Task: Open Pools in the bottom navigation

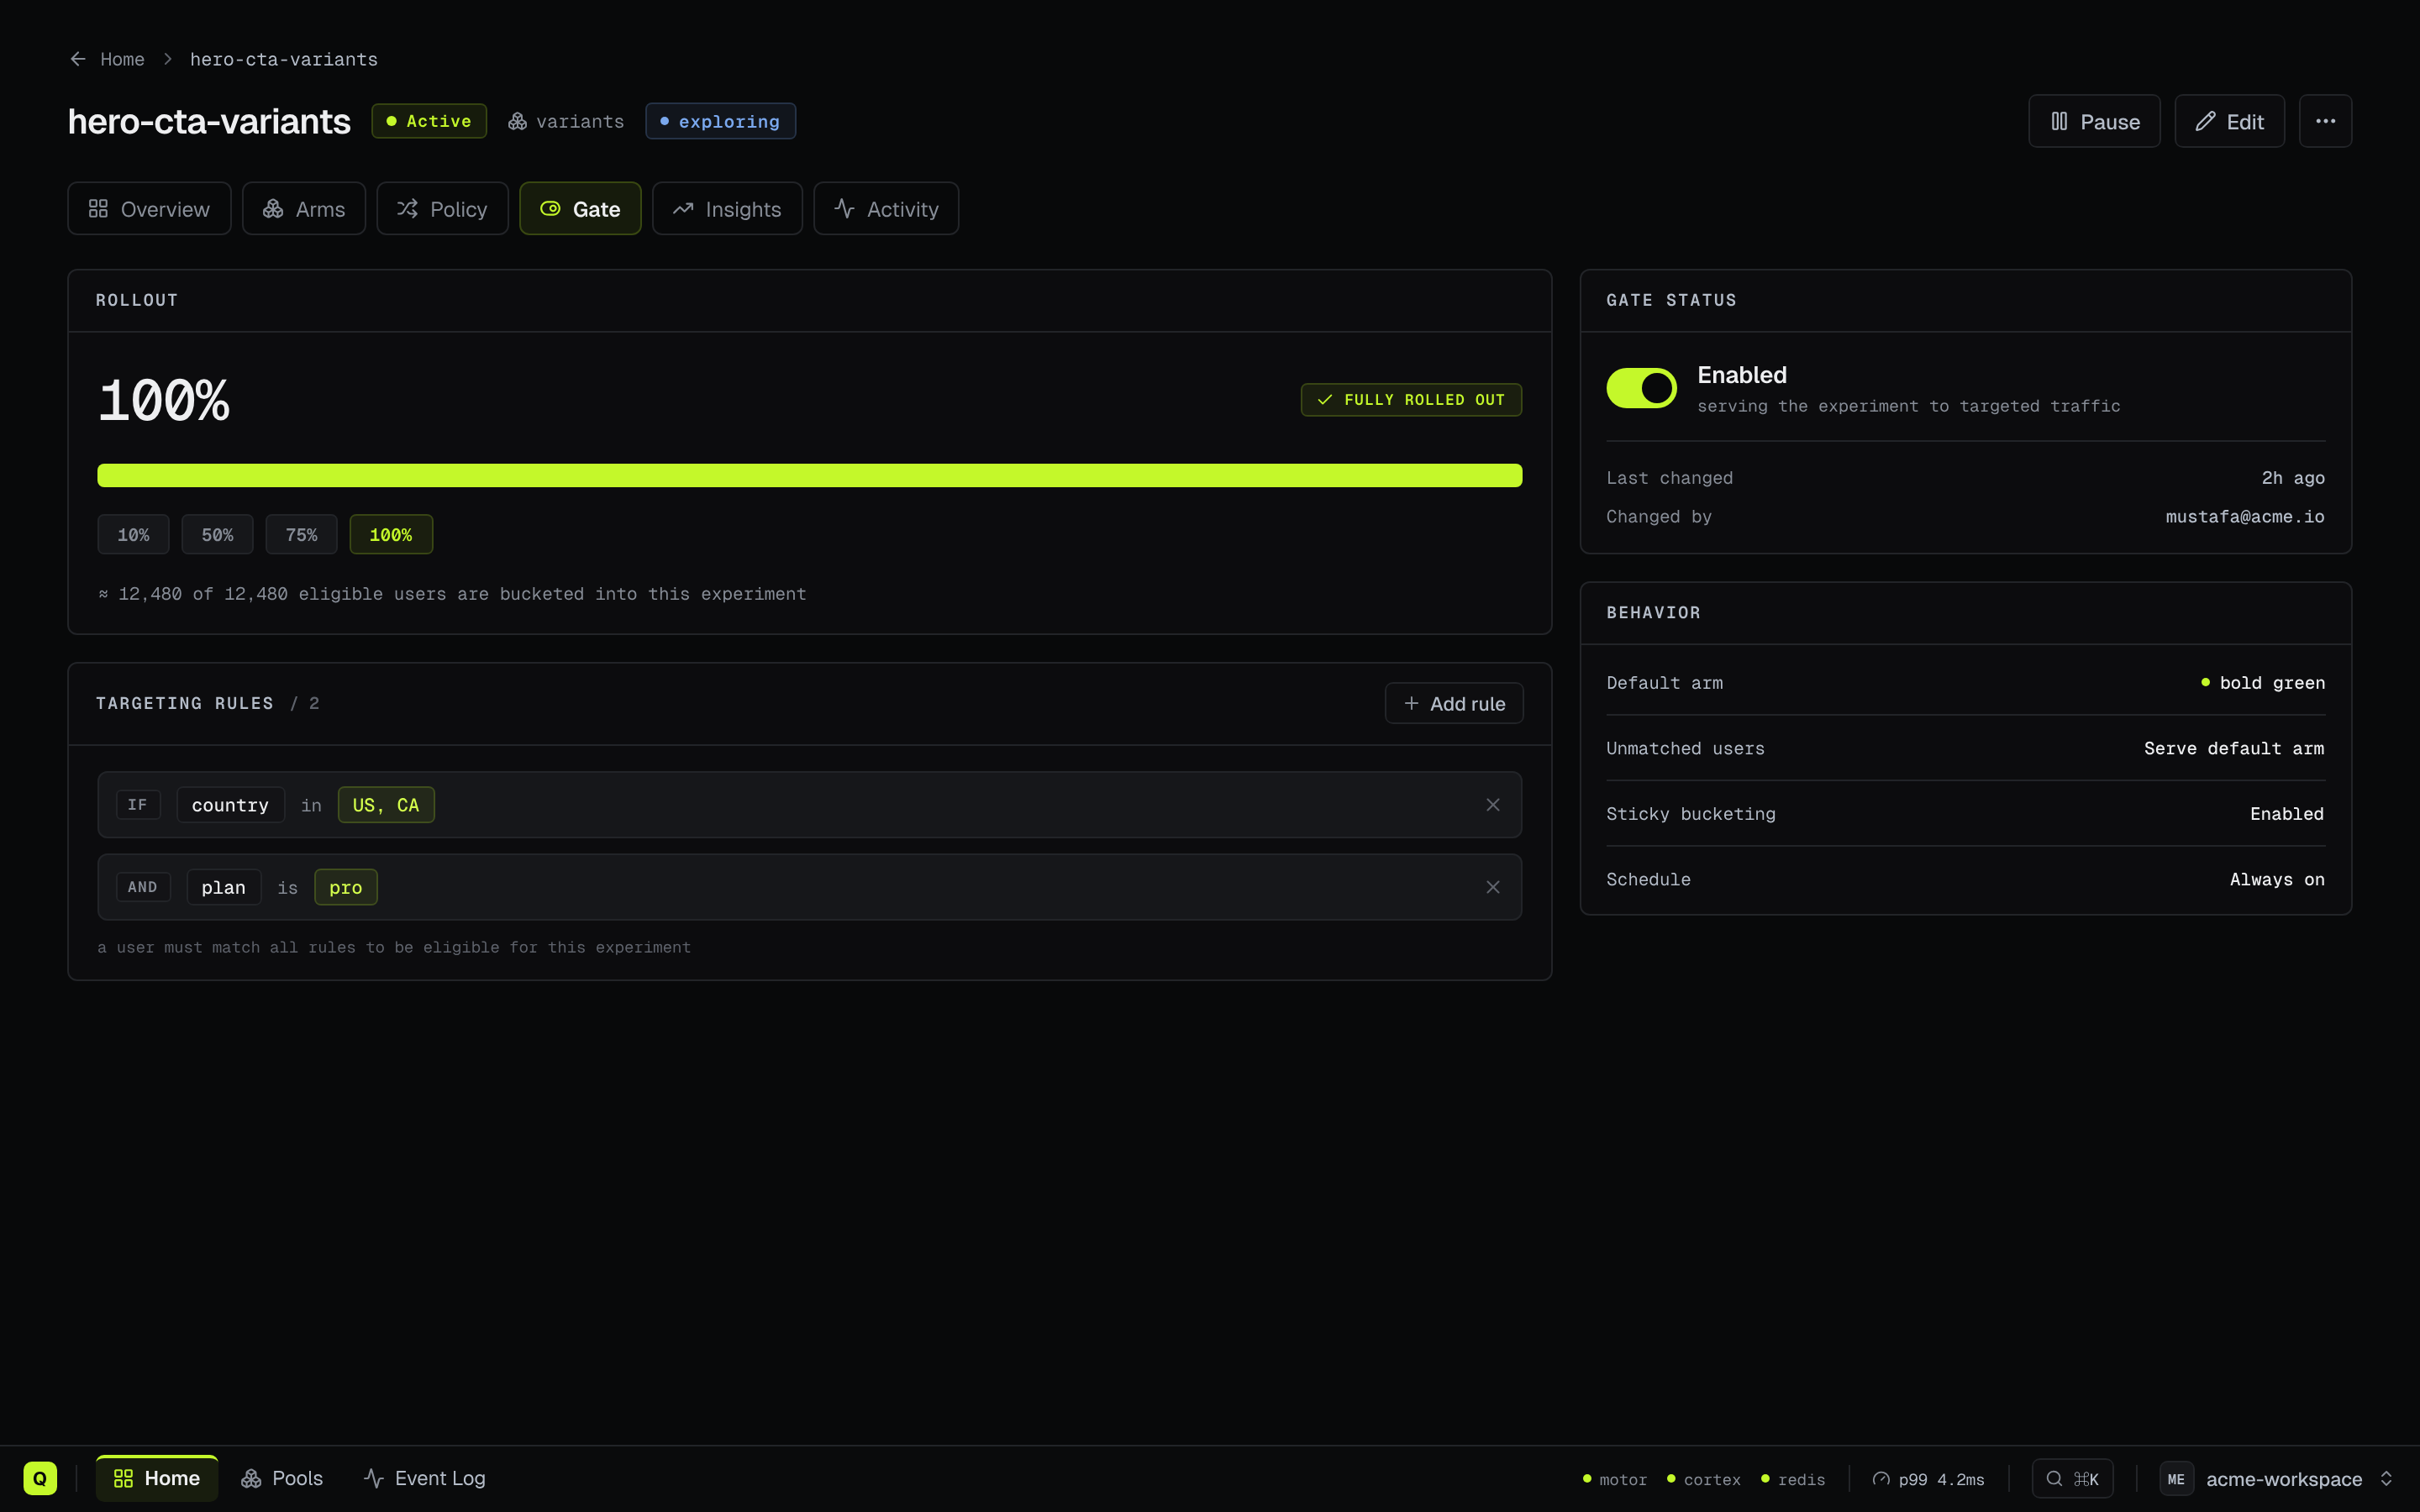Action: pyautogui.click(x=282, y=1478)
